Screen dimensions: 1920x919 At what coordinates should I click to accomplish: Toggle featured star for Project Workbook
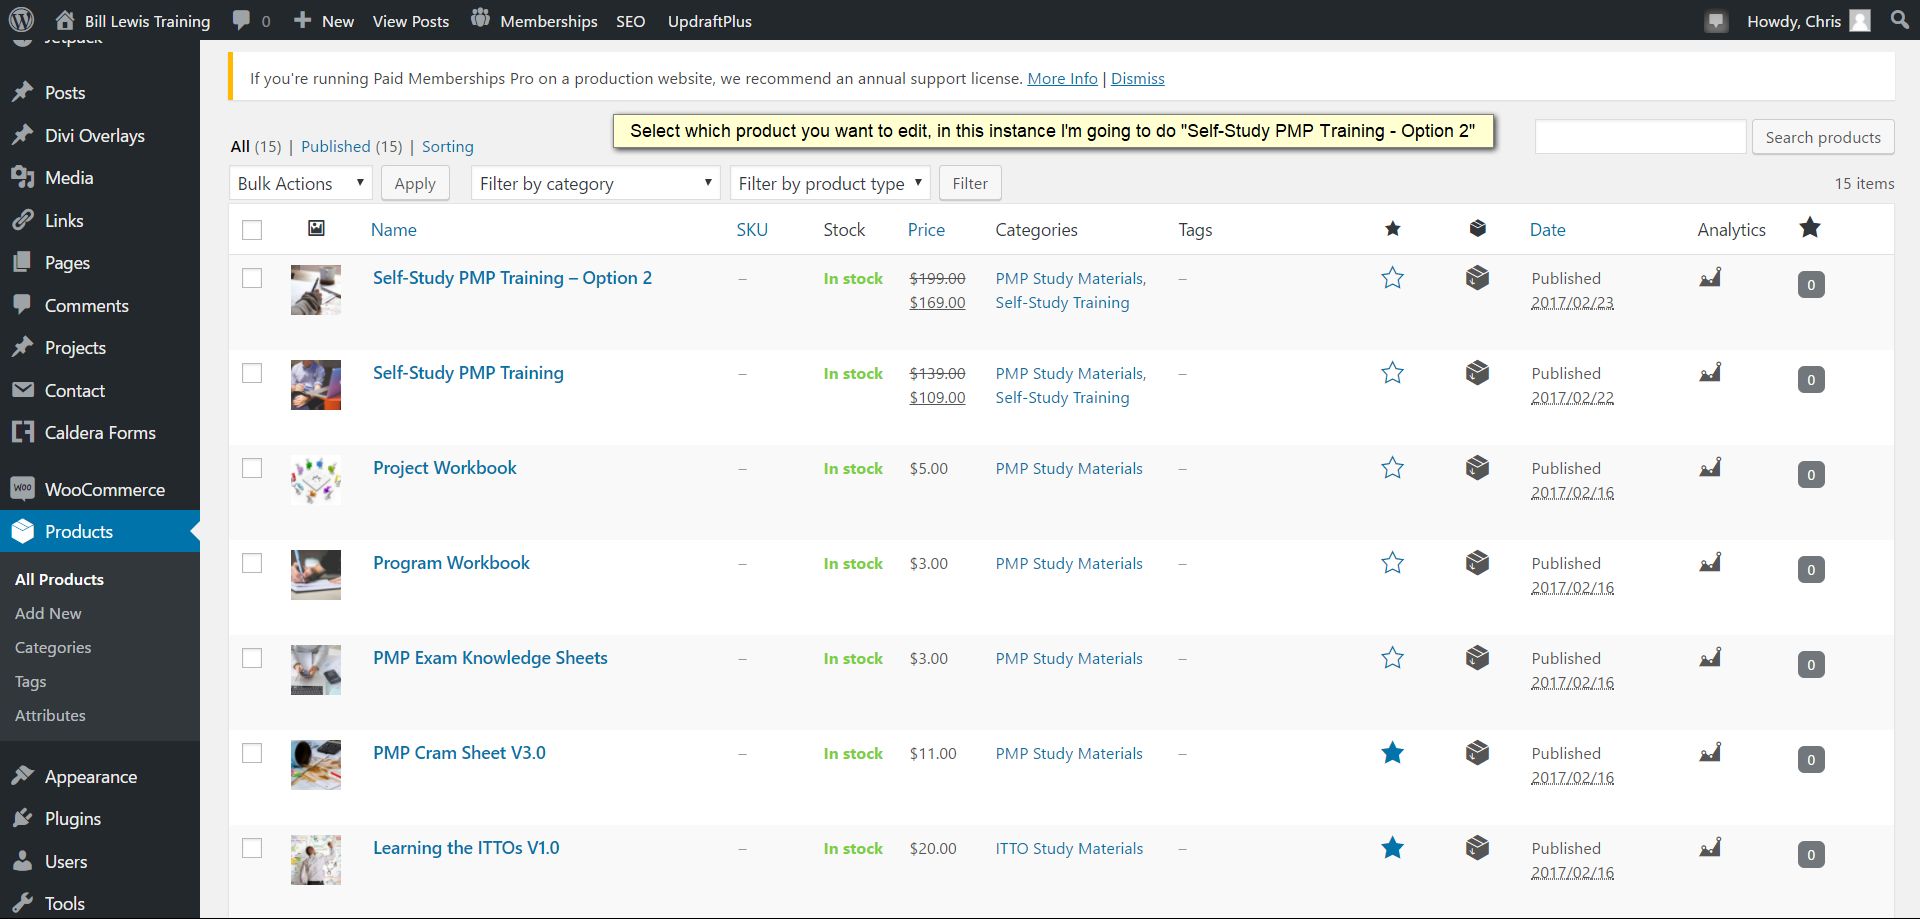(1392, 468)
